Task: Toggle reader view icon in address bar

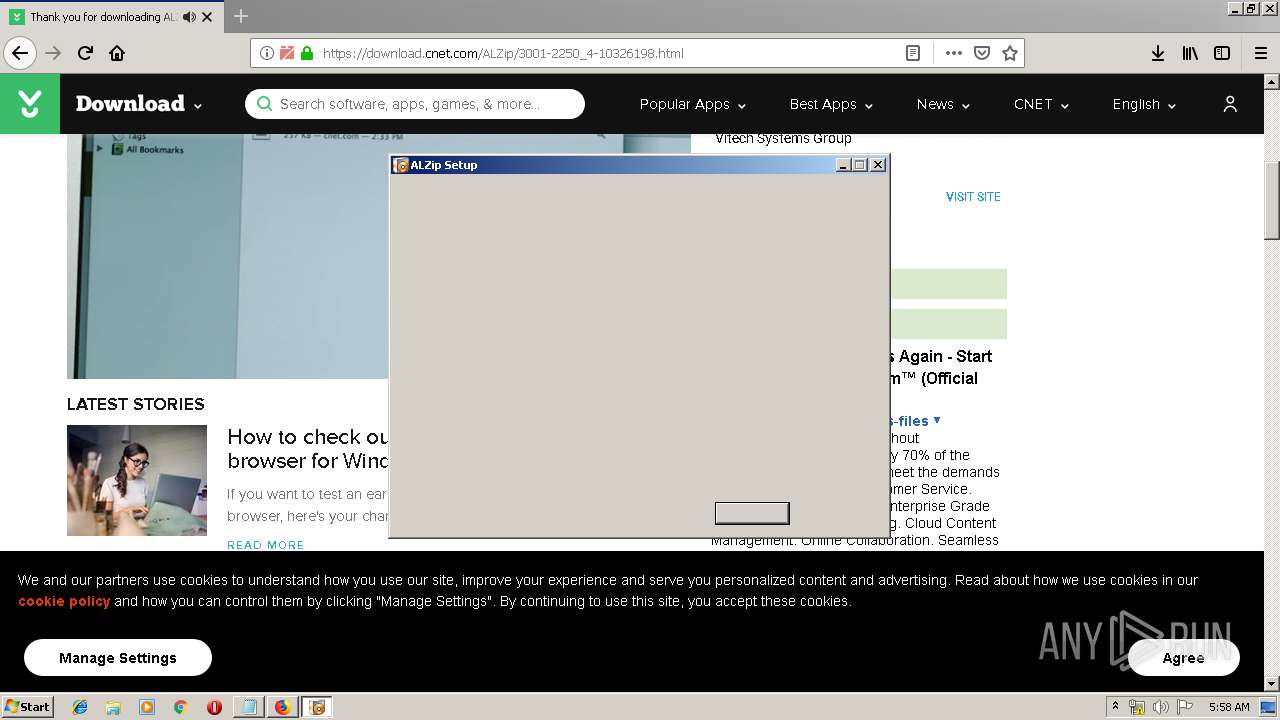Action: pos(913,53)
